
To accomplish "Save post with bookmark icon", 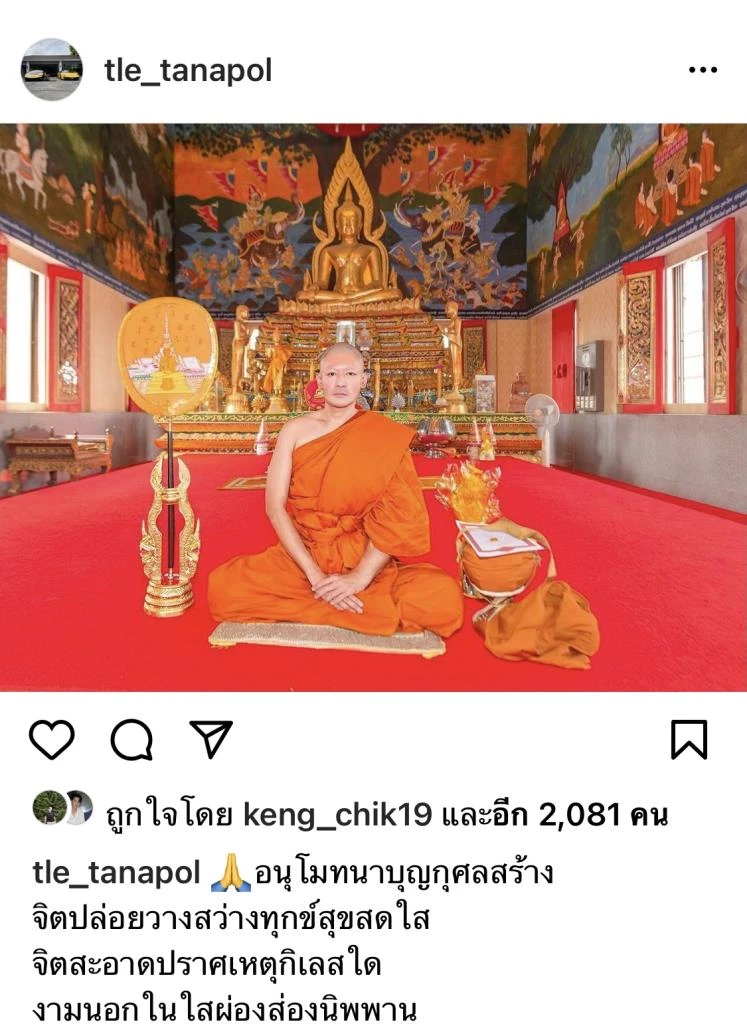I will pos(690,740).
